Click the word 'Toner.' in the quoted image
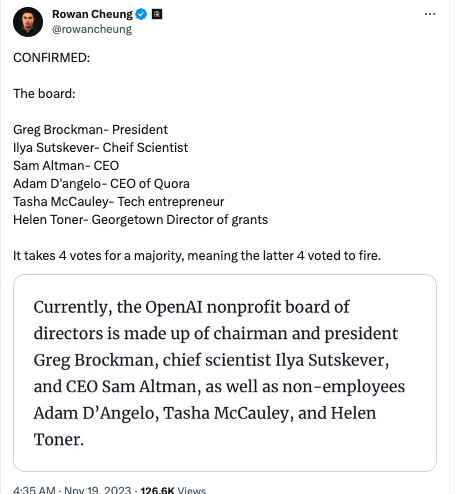457x494 pixels. click(x=59, y=439)
